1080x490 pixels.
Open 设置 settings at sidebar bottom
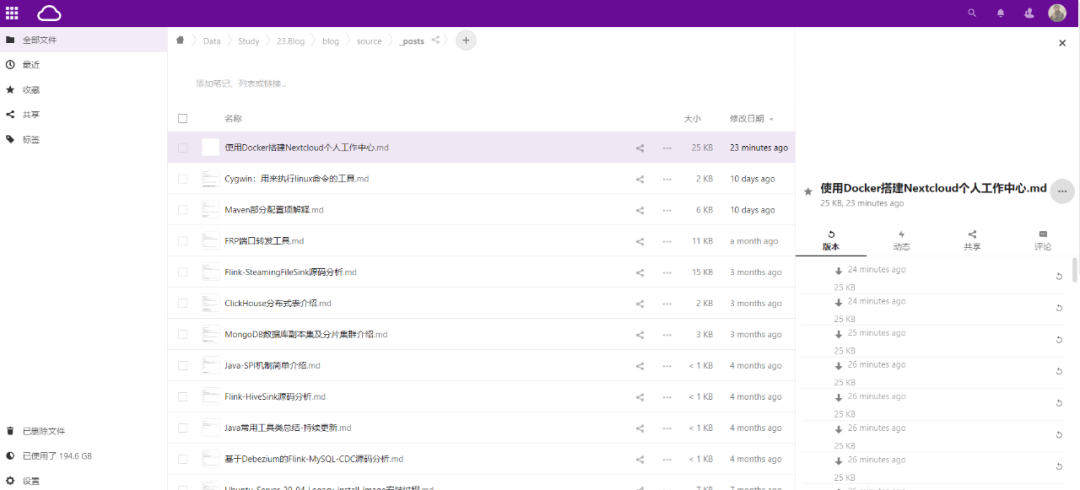tap(83, 480)
